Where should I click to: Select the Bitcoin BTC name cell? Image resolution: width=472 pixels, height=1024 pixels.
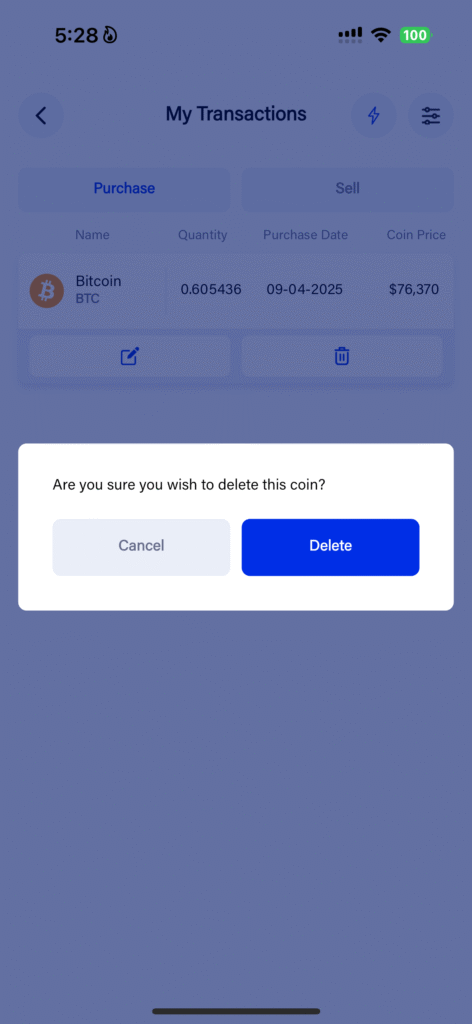(x=99, y=290)
